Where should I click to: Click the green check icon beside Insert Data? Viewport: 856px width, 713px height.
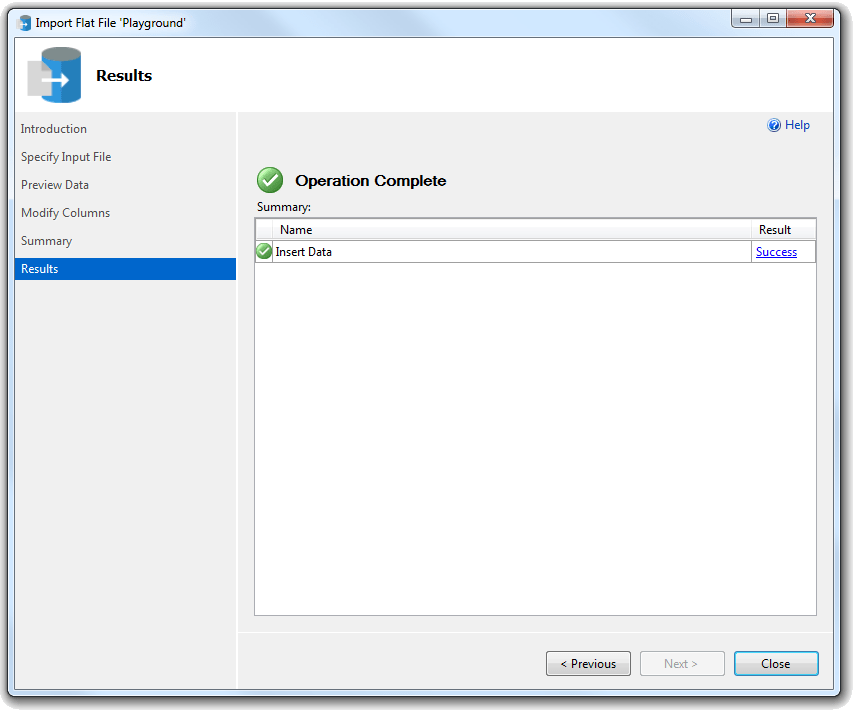pyautogui.click(x=264, y=251)
